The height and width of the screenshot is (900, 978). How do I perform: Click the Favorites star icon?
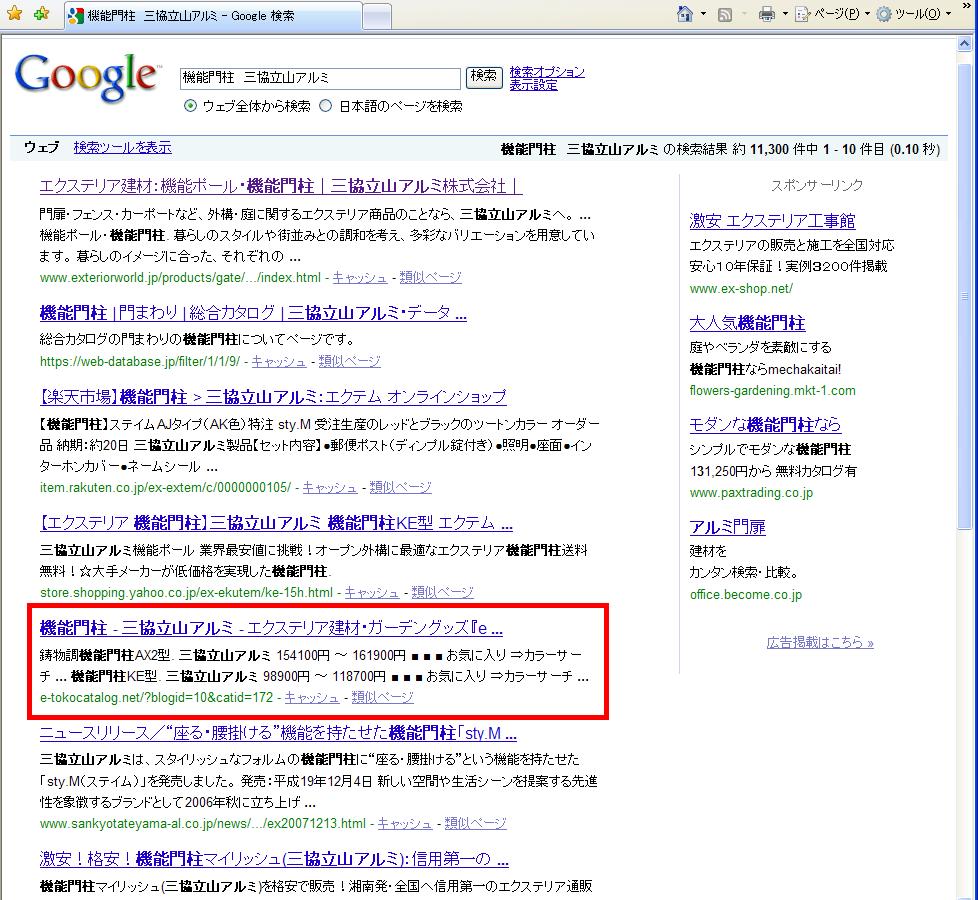[x=14, y=14]
